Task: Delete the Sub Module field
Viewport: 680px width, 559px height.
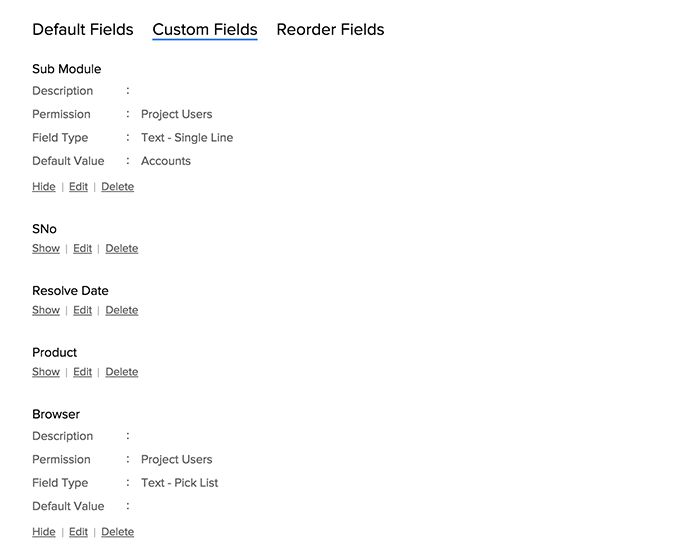Action: pyautogui.click(x=117, y=187)
